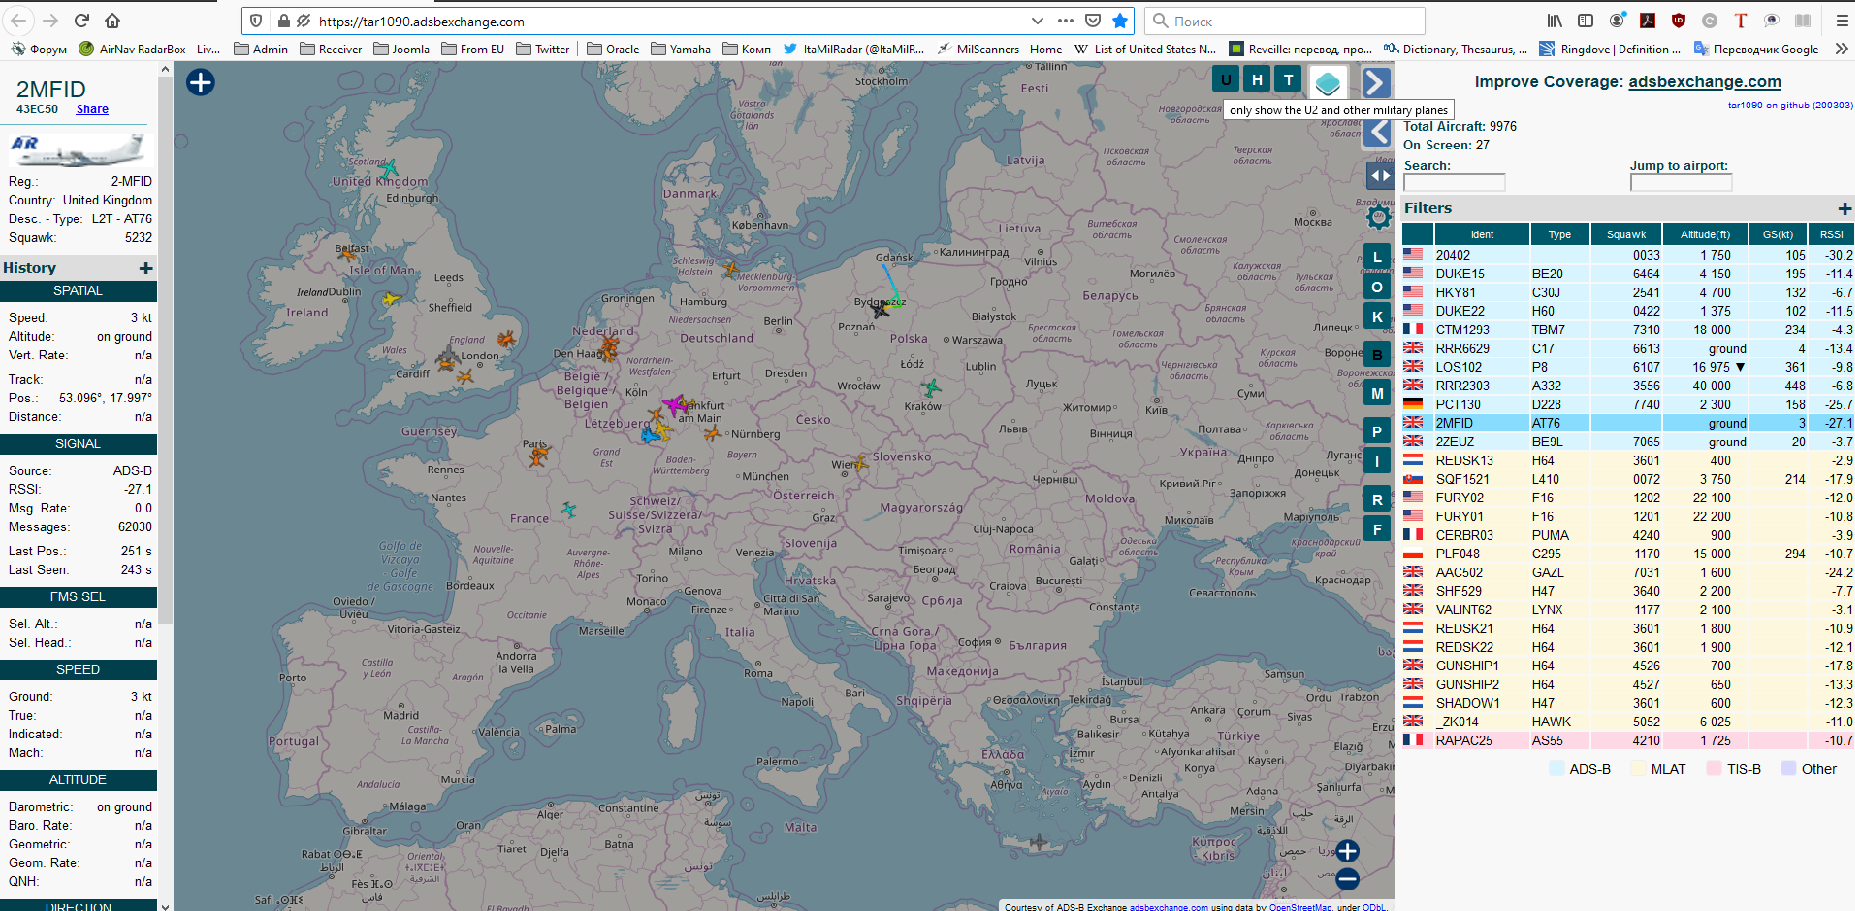
Task: Zoom in with the map plus button
Action: (1347, 851)
